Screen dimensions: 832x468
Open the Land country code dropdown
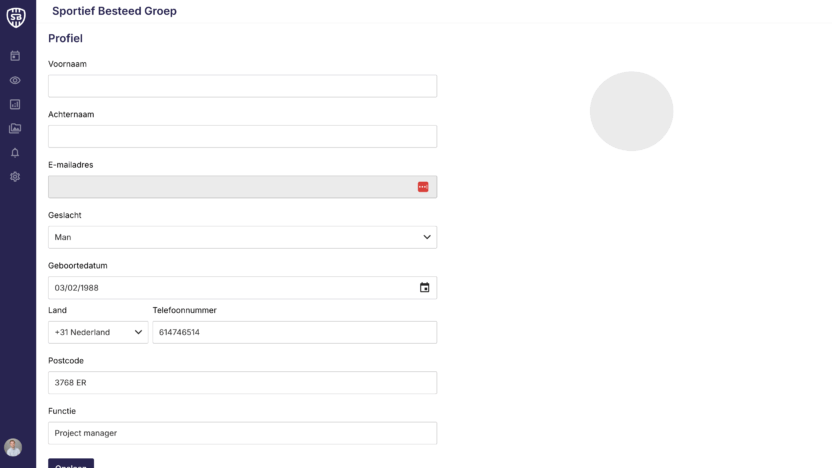(97, 332)
